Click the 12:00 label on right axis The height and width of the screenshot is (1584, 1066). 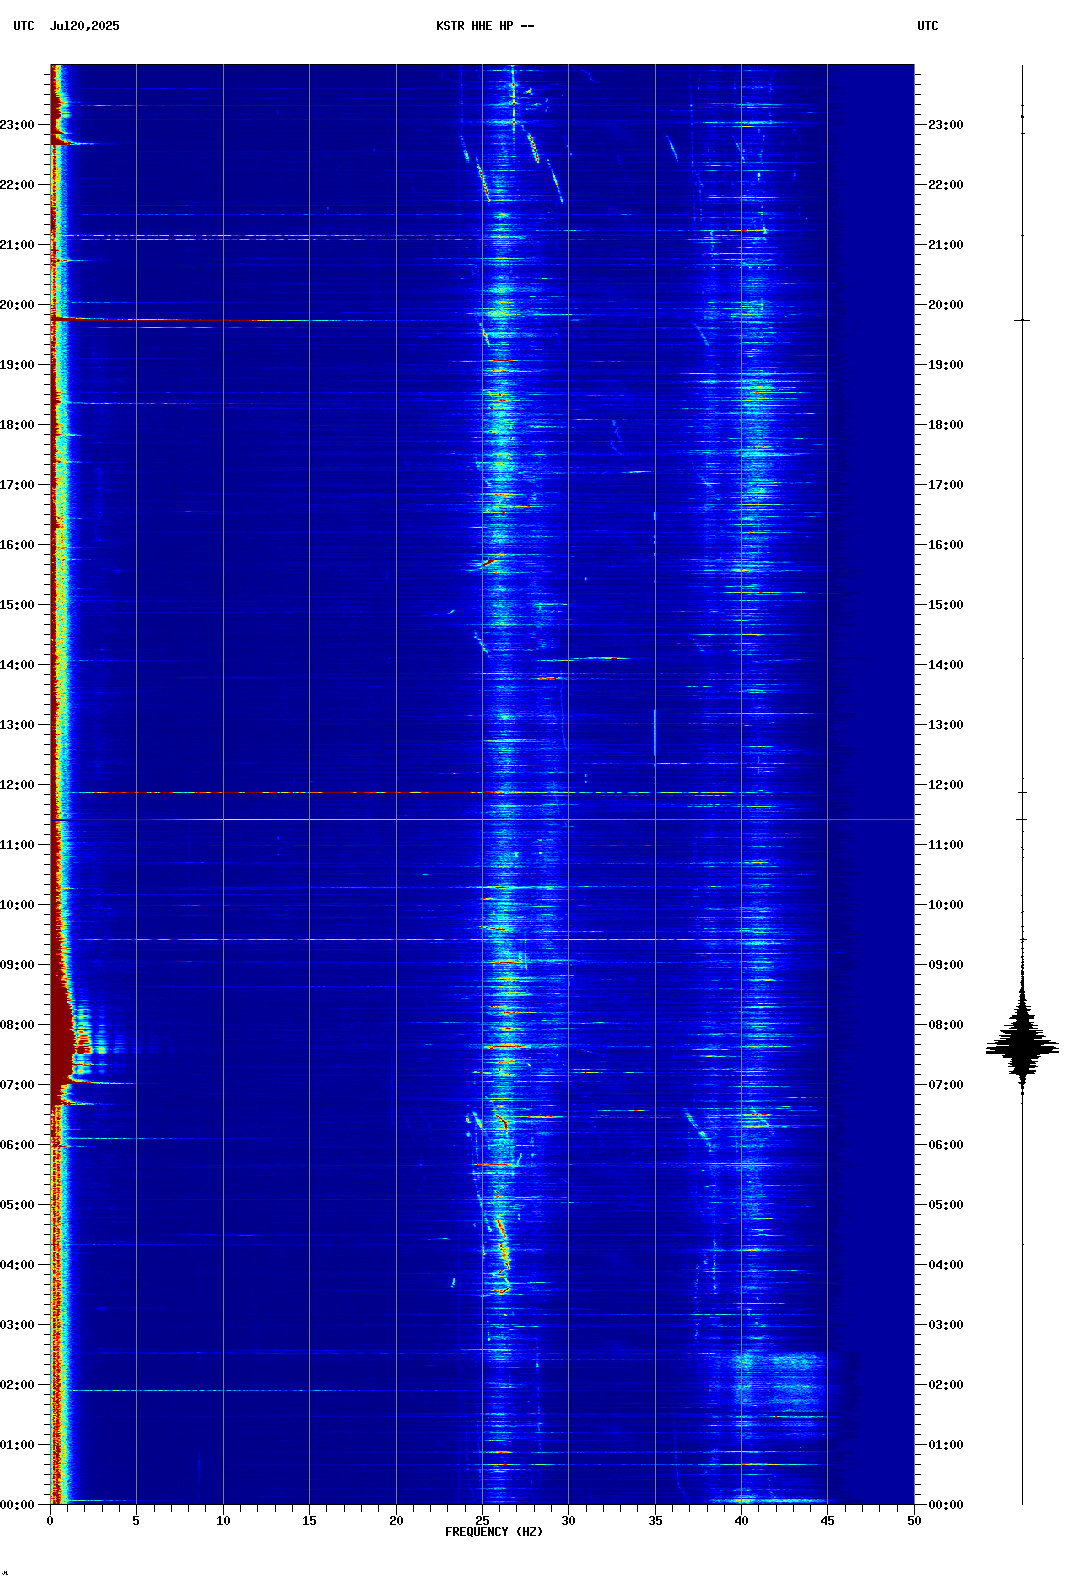coord(946,785)
